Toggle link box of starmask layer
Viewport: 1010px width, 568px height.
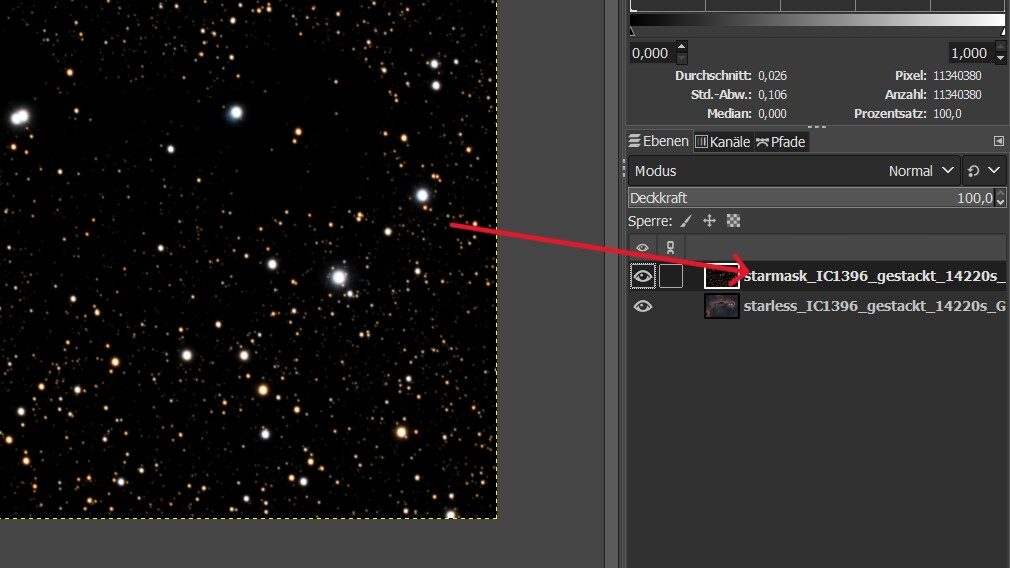671,276
